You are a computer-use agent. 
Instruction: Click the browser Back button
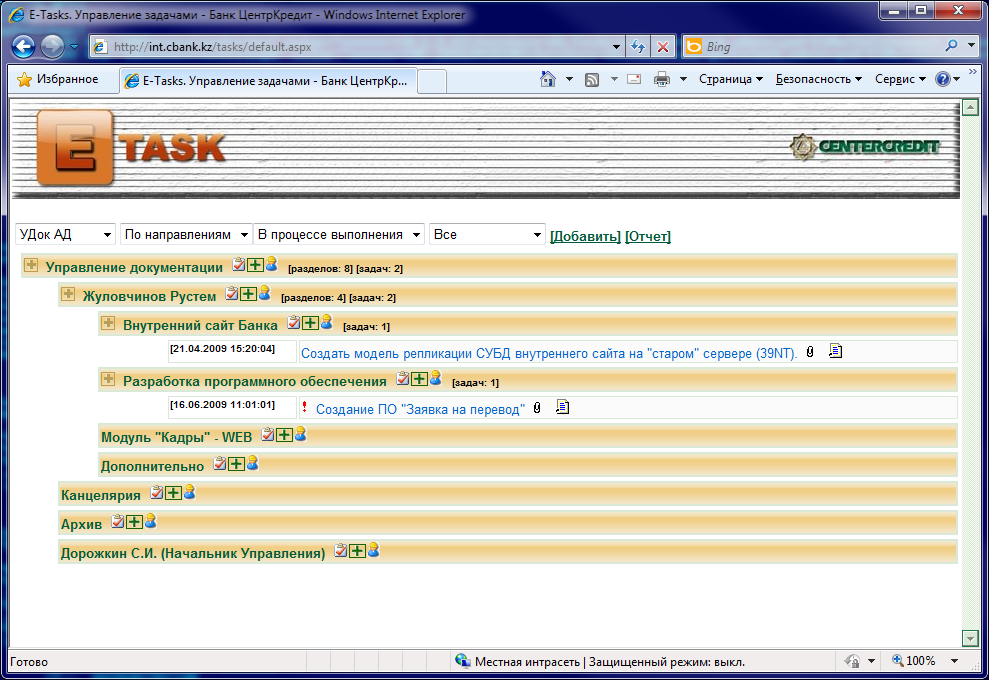pyautogui.click(x=23, y=47)
